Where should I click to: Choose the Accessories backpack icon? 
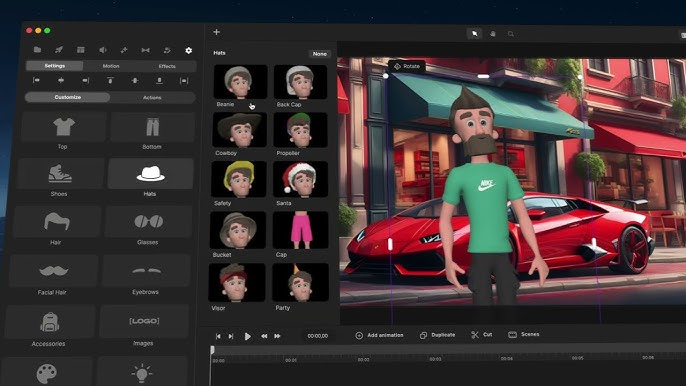coord(49,322)
